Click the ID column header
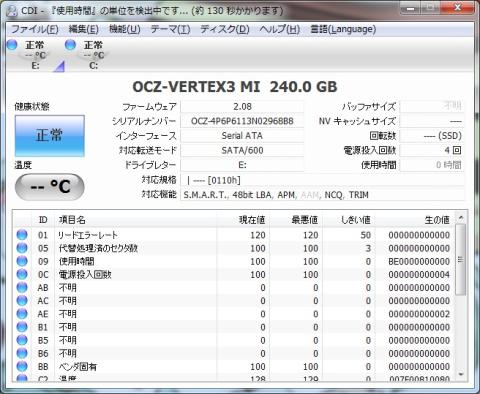Screen dimensions: 480x394 point(43,220)
